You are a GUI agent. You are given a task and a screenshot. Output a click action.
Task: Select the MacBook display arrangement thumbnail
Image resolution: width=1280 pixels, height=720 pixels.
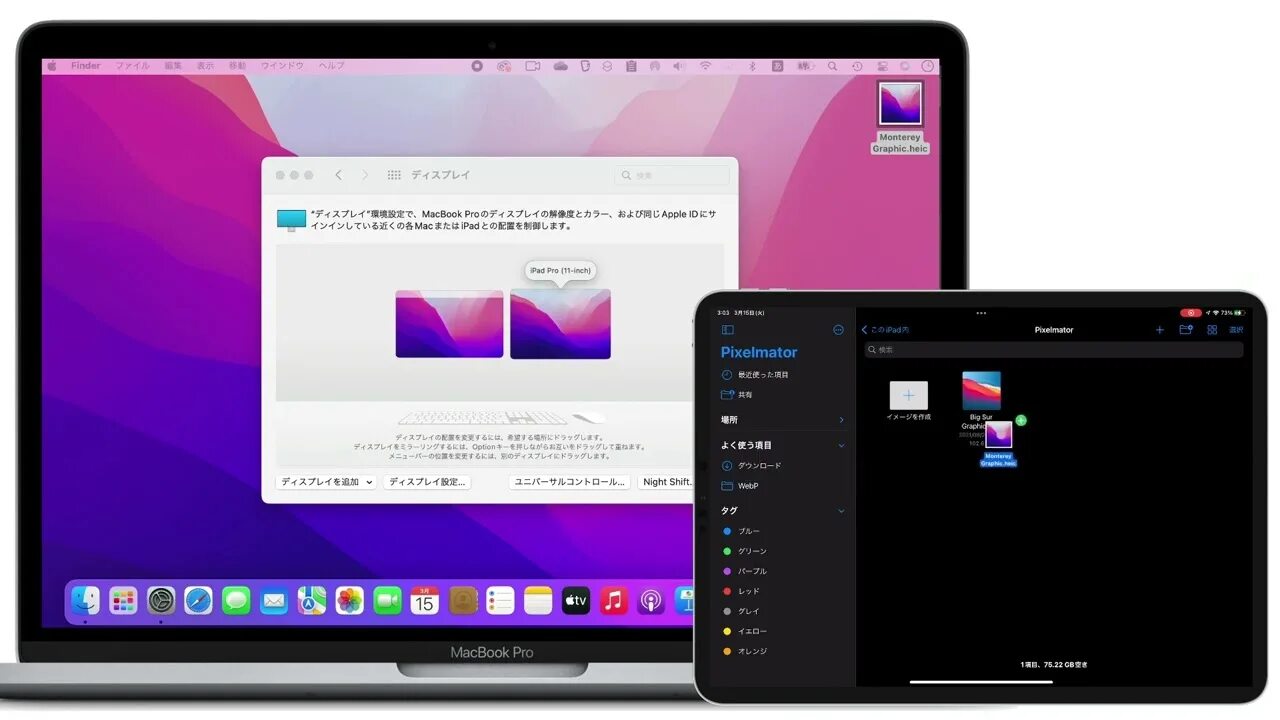(449, 324)
